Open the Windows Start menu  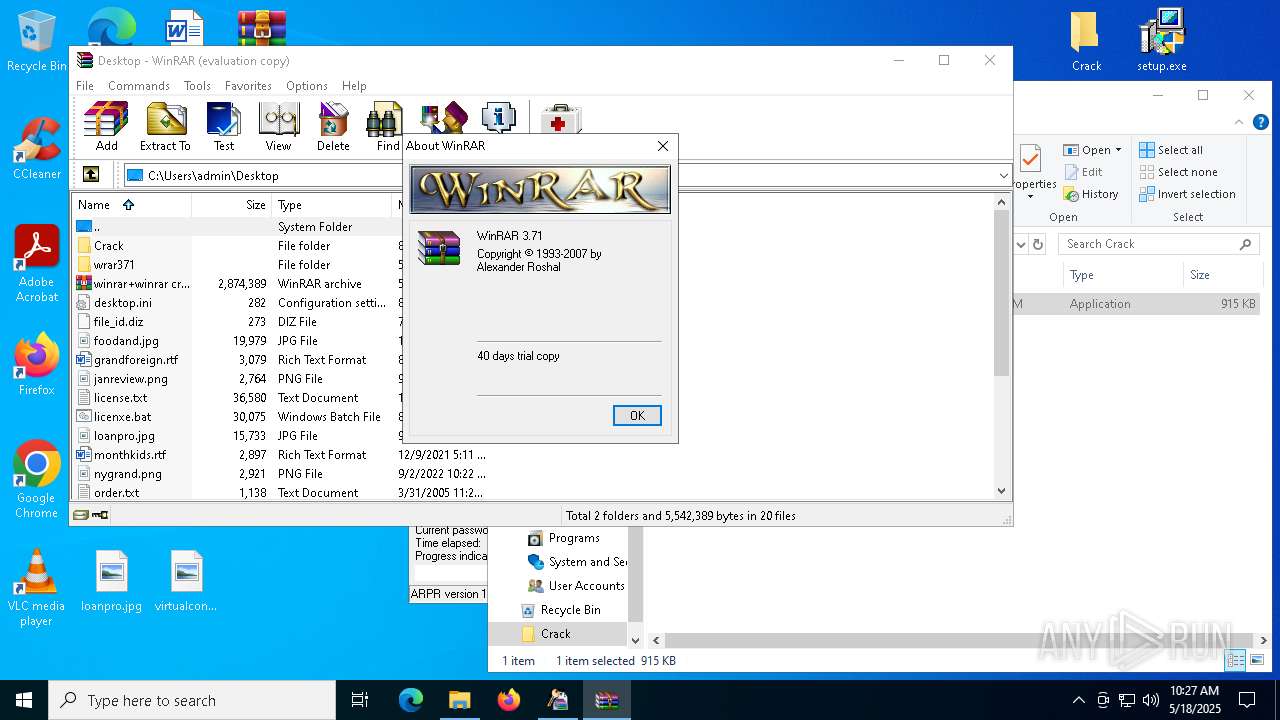pyautogui.click(x=24, y=700)
